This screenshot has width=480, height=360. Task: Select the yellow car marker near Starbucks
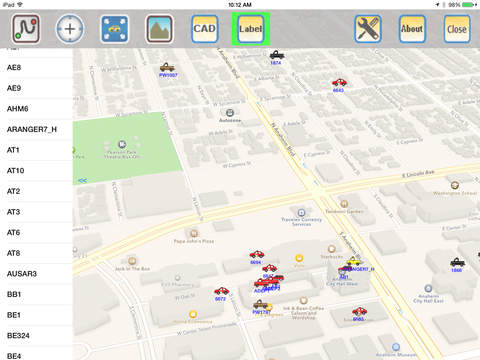coord(353,261)
